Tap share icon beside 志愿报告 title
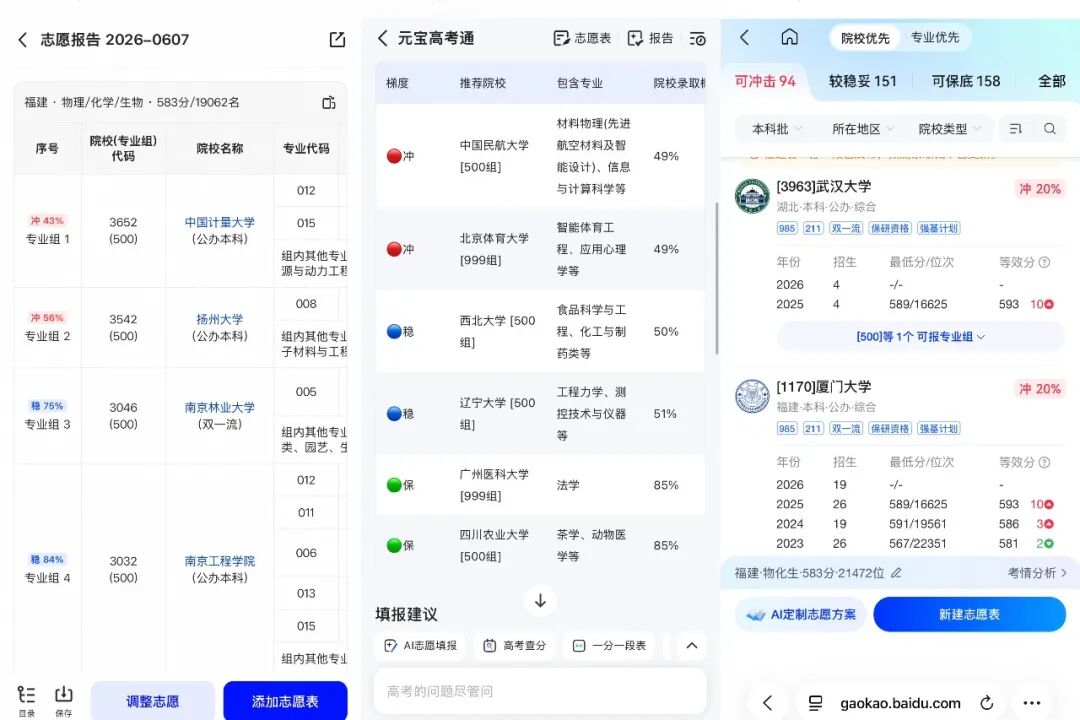This screenshot has width=1080, height=720. click(337, 39)
